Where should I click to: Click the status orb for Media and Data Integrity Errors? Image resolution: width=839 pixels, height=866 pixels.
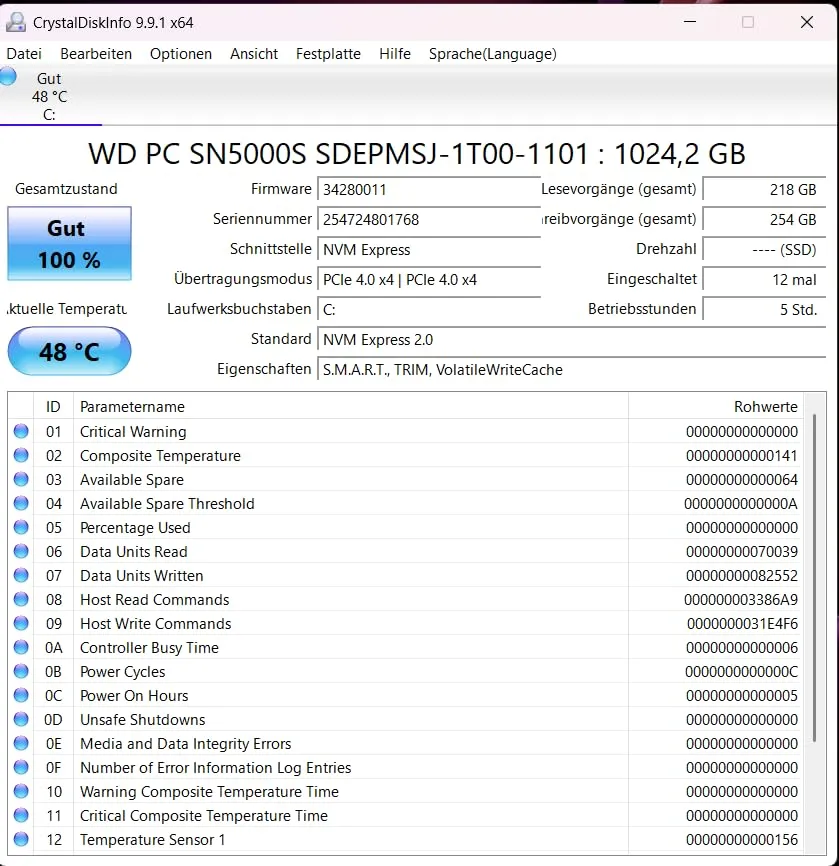tap(21, 743)
